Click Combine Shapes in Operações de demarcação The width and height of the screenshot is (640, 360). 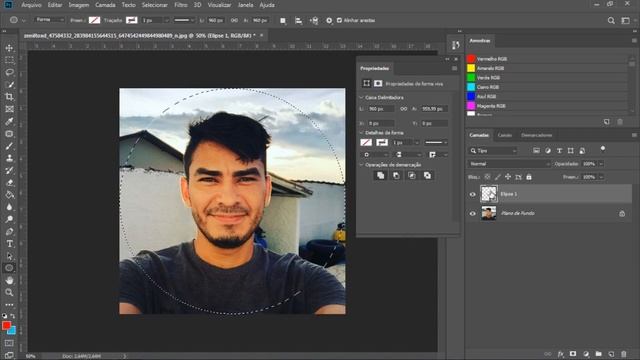(380, 176)
